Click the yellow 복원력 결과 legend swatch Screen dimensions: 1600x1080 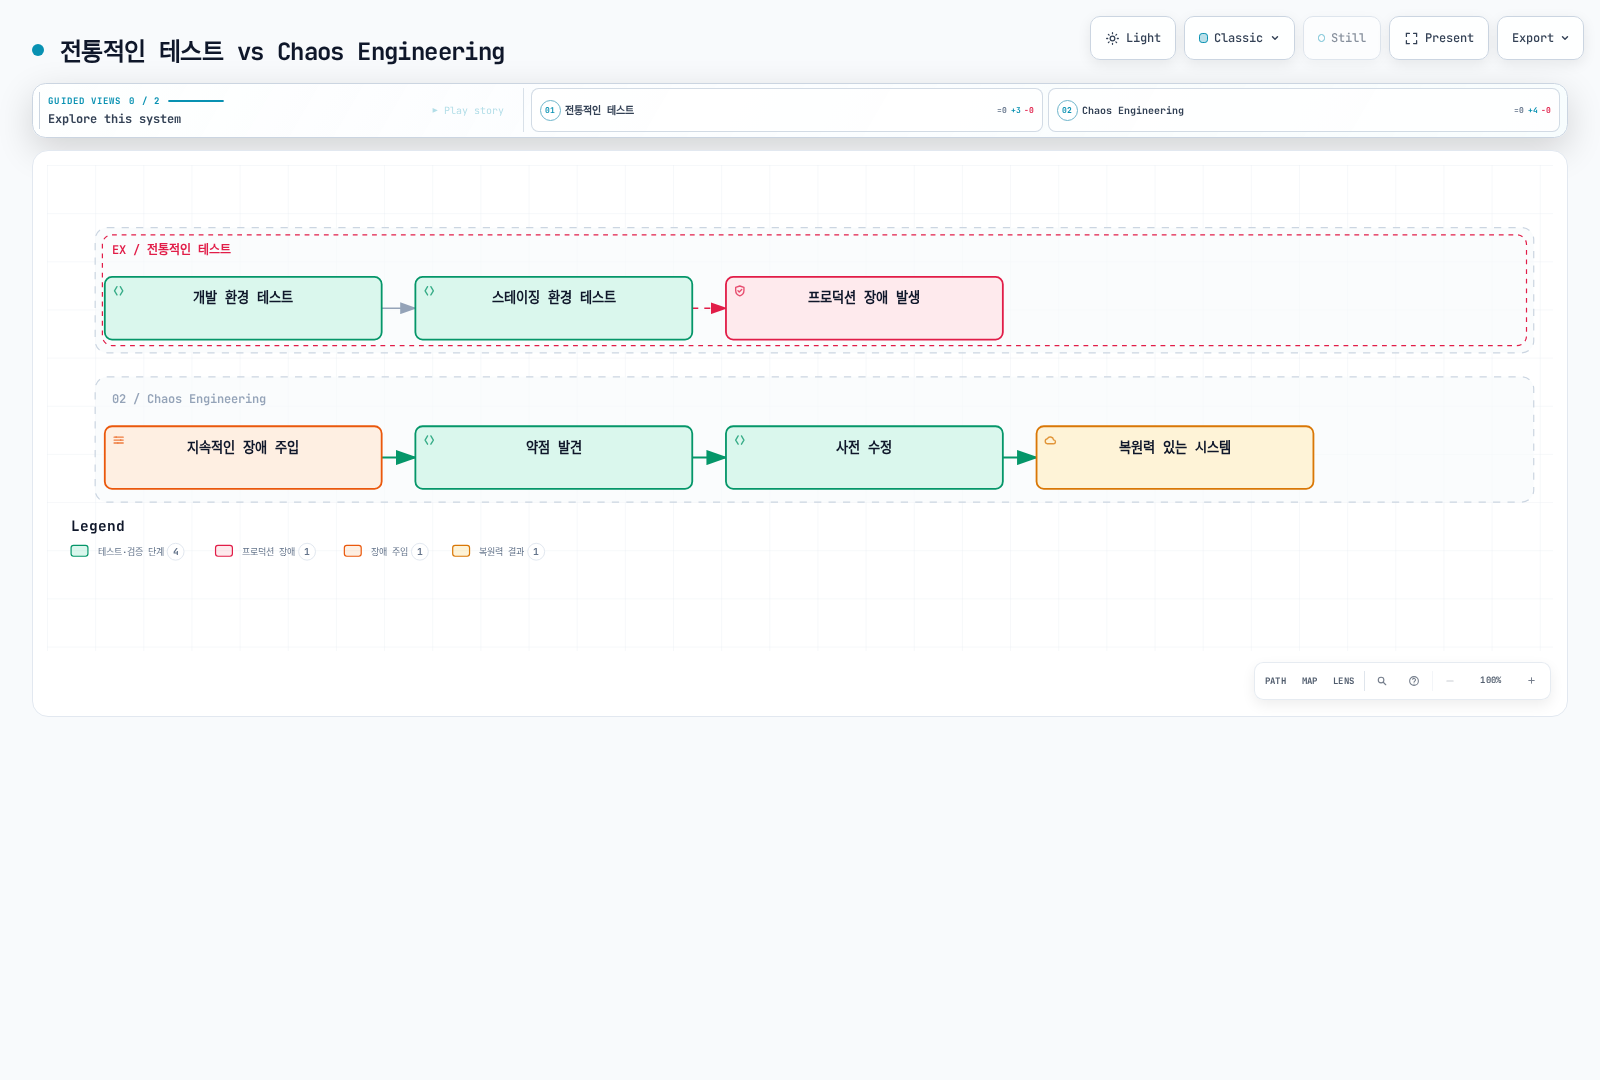coord(461,551)
